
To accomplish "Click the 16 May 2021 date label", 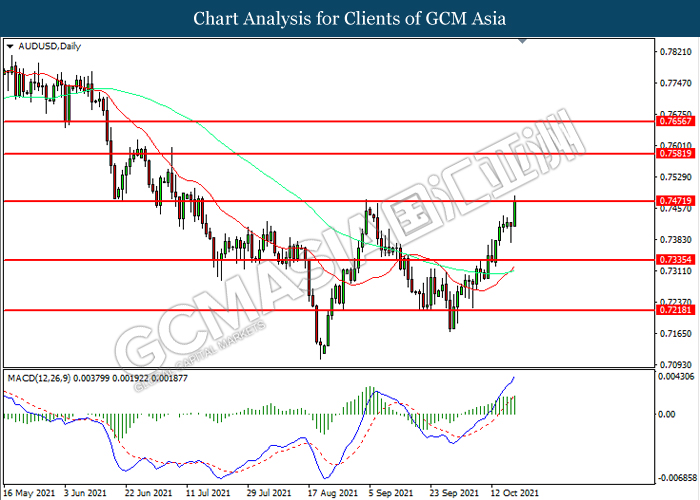I will 29,493.
